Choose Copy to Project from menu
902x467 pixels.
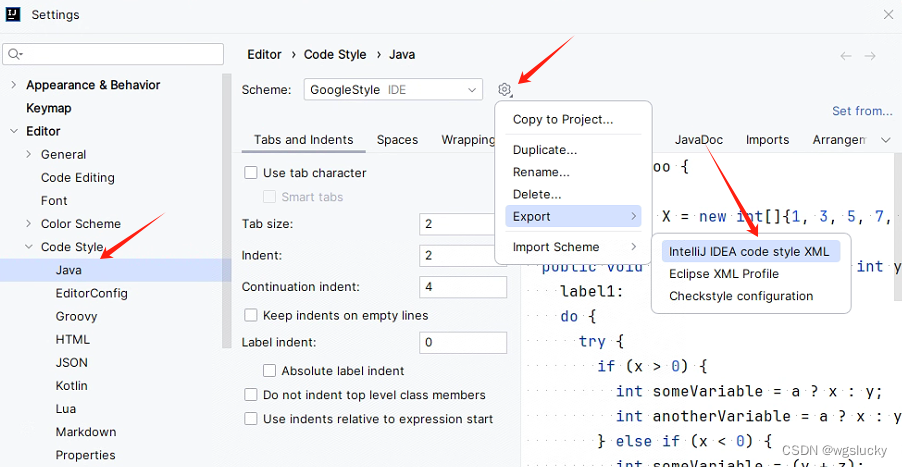pos(574,119)
